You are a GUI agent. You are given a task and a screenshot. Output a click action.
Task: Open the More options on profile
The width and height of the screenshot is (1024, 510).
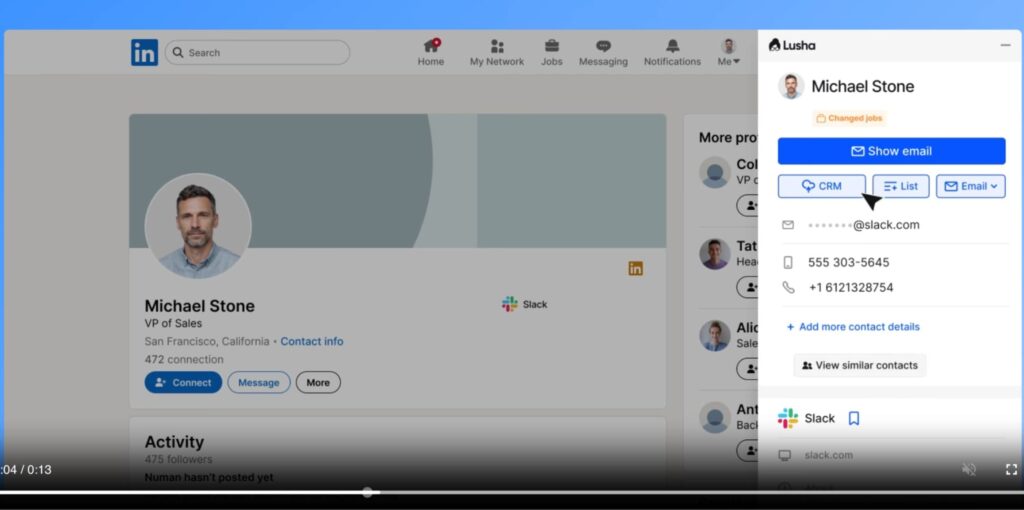[x=318, y=382]
